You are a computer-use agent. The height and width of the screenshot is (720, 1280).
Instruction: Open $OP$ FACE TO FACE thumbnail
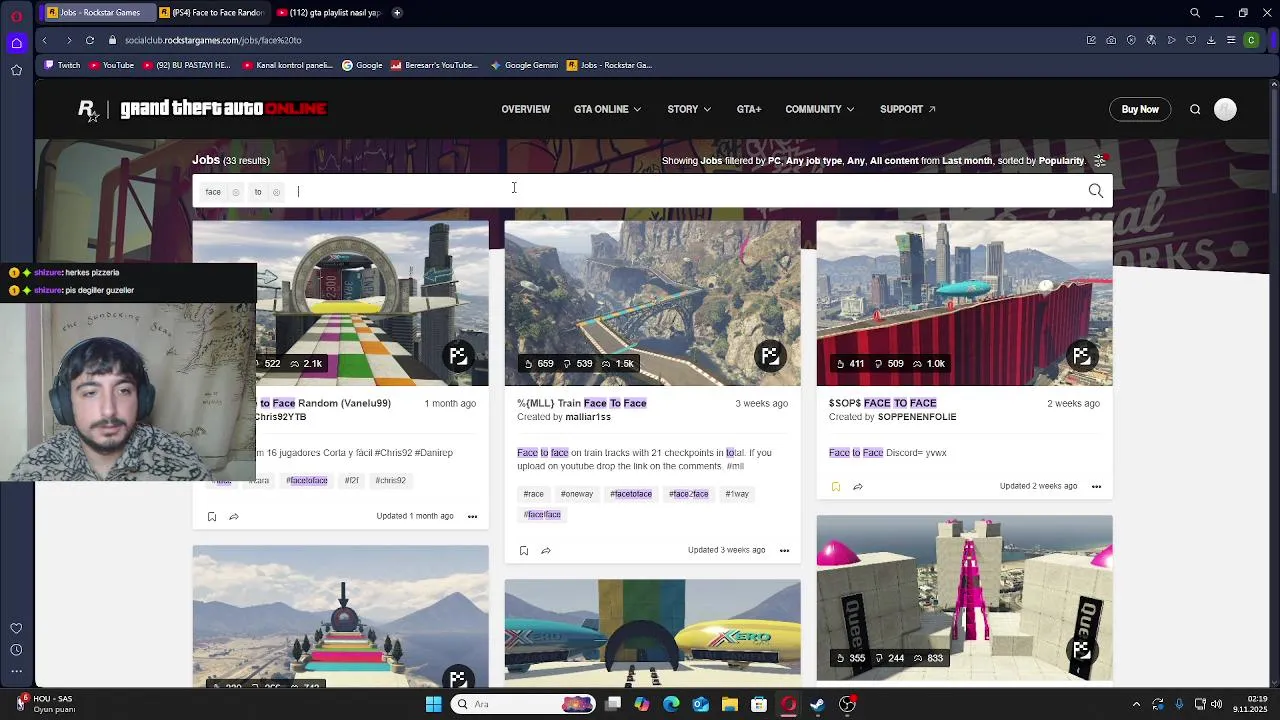tap(964, 304)
